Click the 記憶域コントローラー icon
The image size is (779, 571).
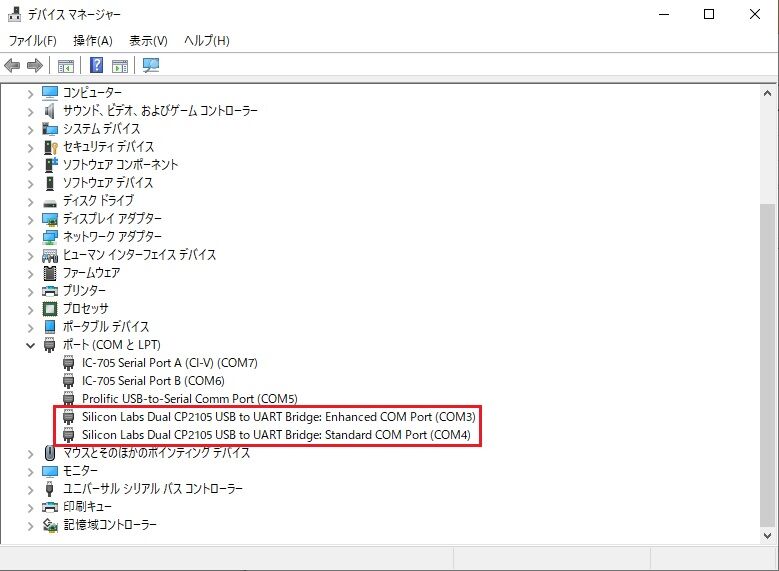click(50, 525)
